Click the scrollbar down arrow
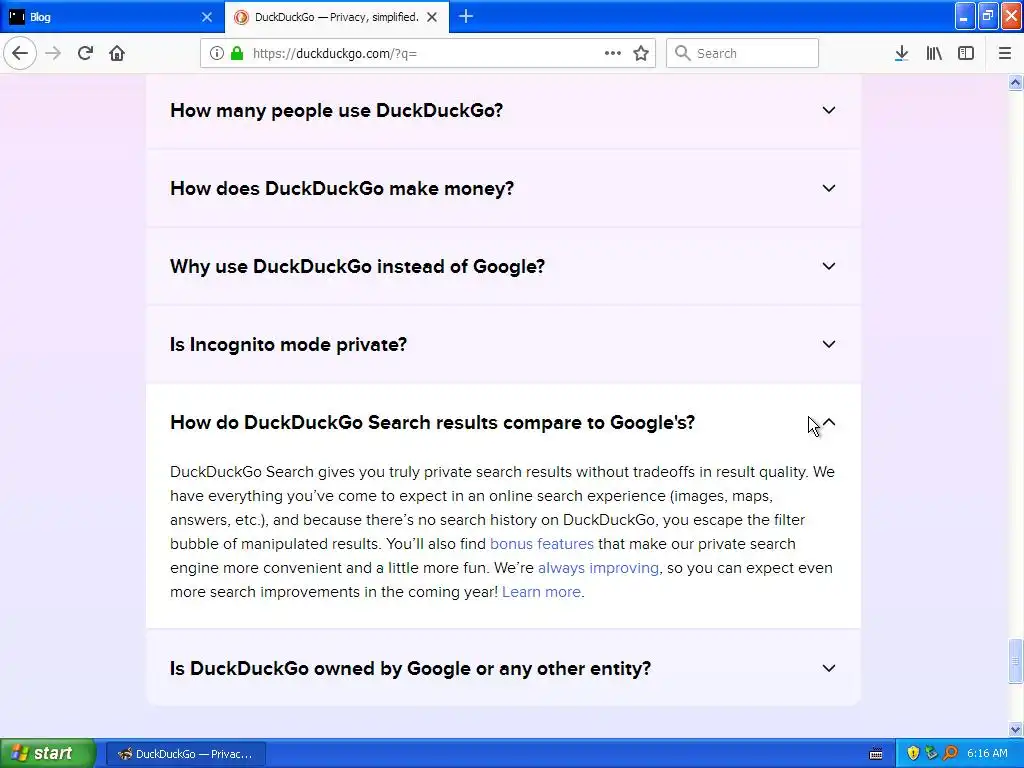 (1016, 729)
